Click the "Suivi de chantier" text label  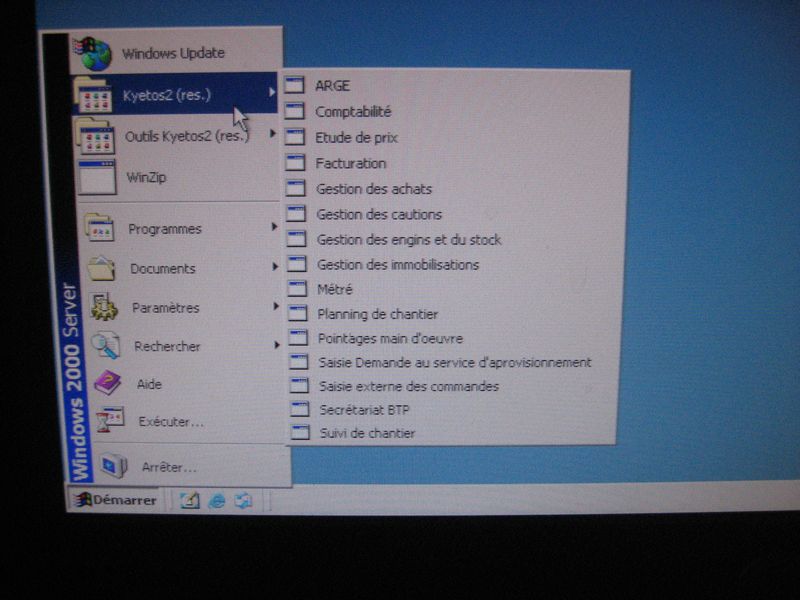367,433
